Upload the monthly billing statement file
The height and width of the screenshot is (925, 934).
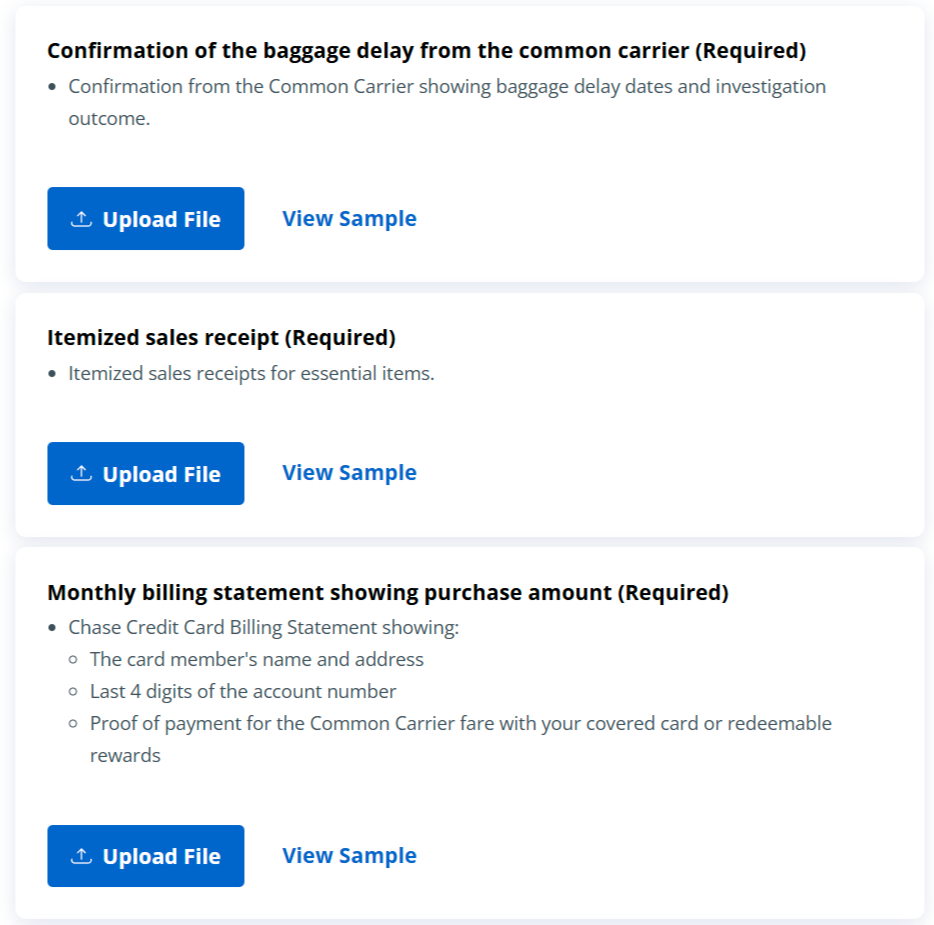click(x=146, y=856)
